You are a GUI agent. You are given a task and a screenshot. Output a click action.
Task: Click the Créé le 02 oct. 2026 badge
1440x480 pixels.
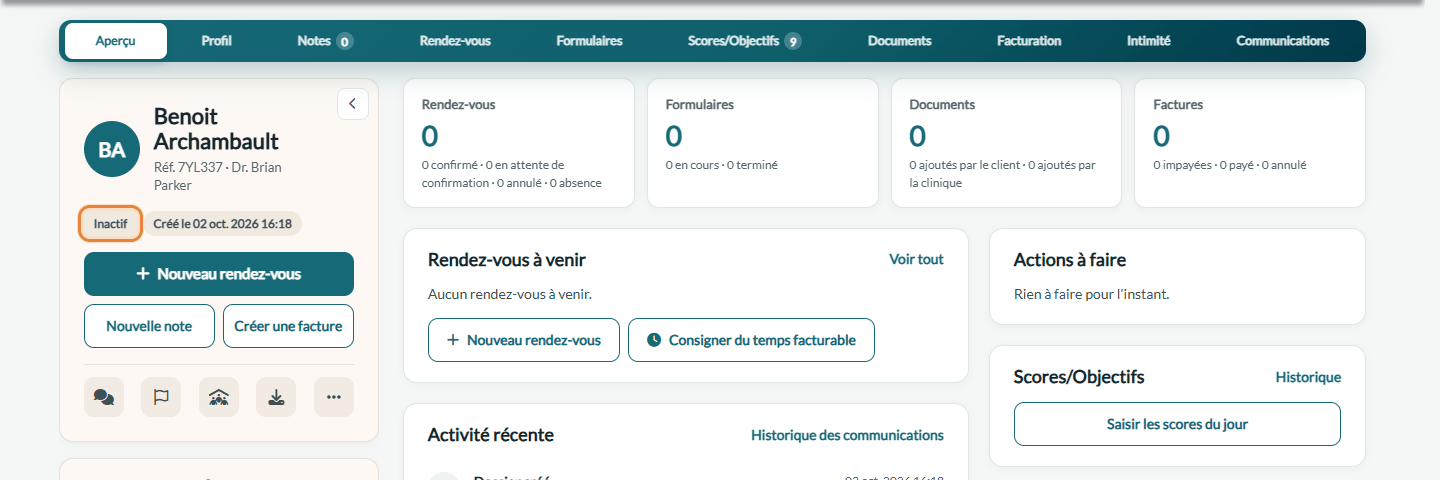tap(222, 223)
